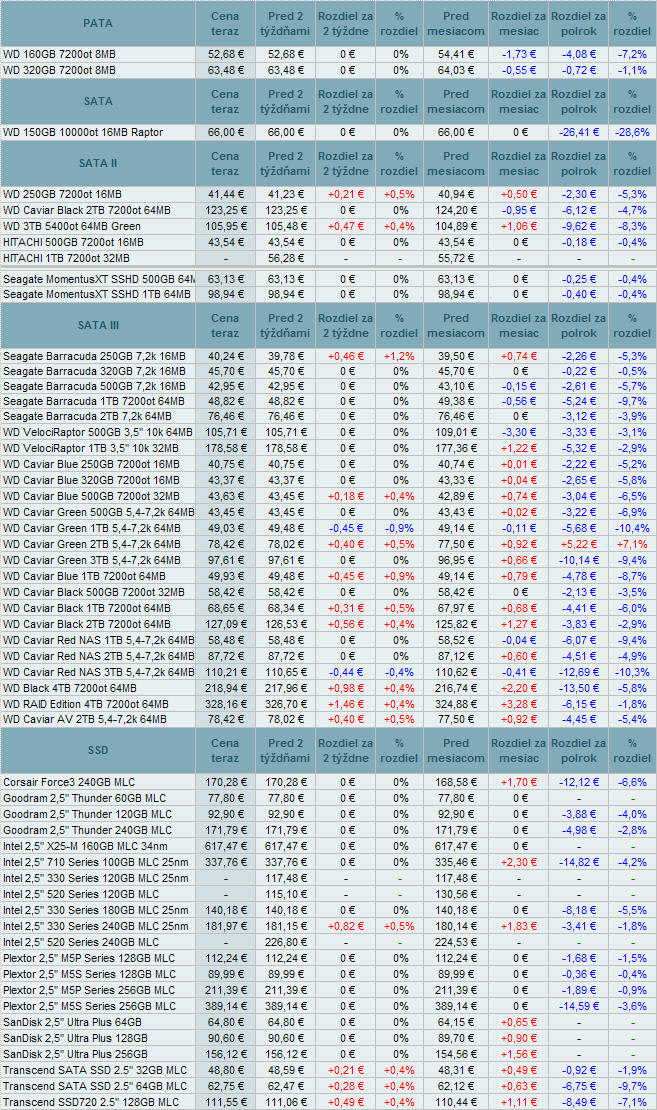Click the +1,2% cell in Barracuda 250GB row
Image resolution: width=657 pixels, height=1110 pixels.
pos(399,356)
